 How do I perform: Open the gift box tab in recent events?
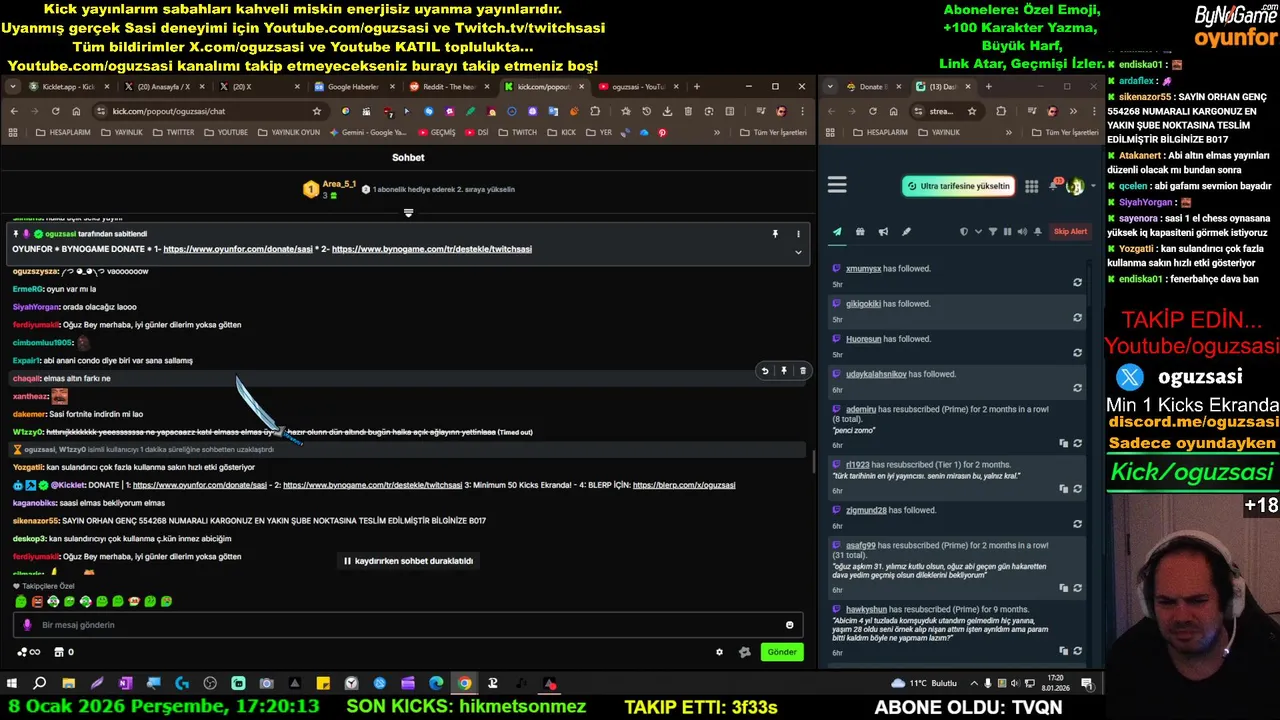click(x=860, y=232)
